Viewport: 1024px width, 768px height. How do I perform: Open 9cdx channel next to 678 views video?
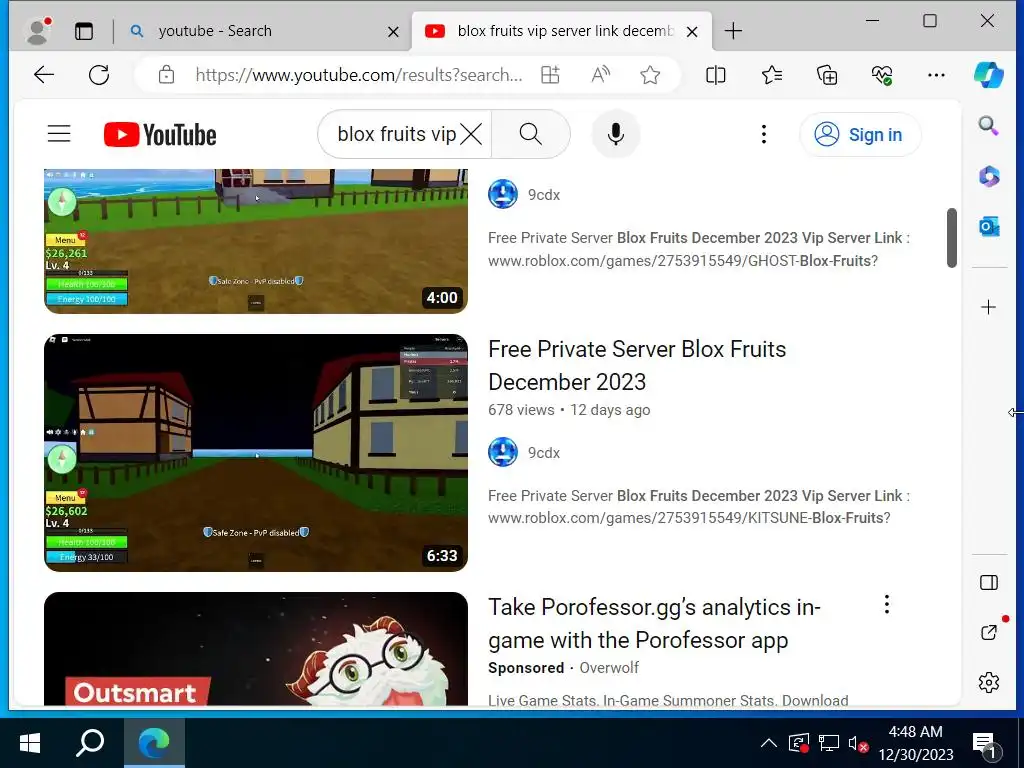[x=543, y=453]
